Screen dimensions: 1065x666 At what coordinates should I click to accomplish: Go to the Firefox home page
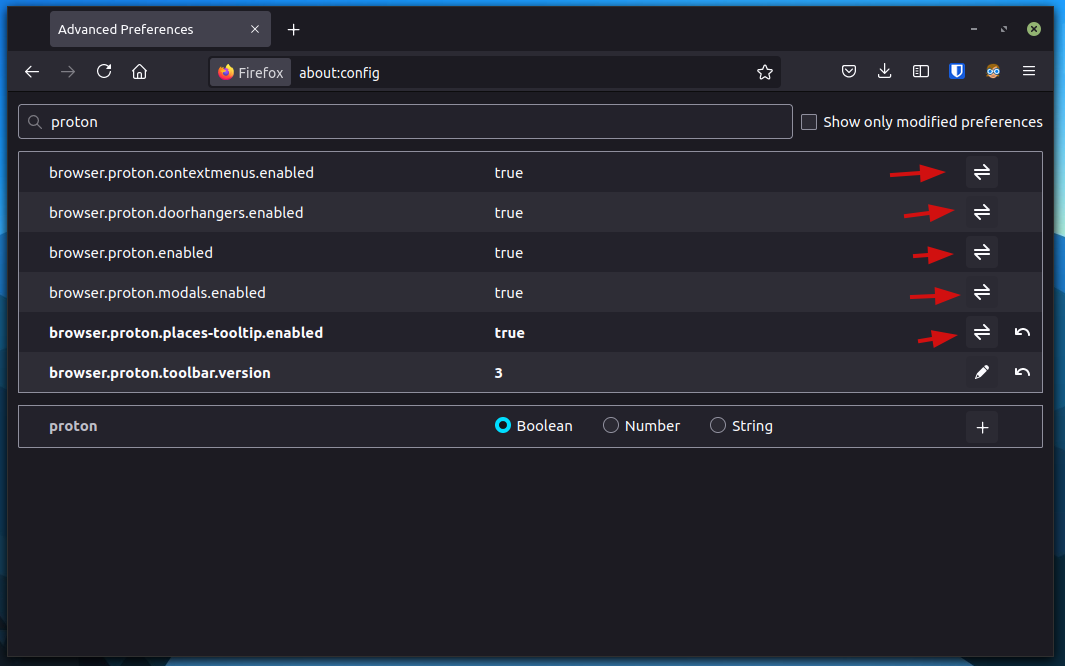click(x=140, y=72)
